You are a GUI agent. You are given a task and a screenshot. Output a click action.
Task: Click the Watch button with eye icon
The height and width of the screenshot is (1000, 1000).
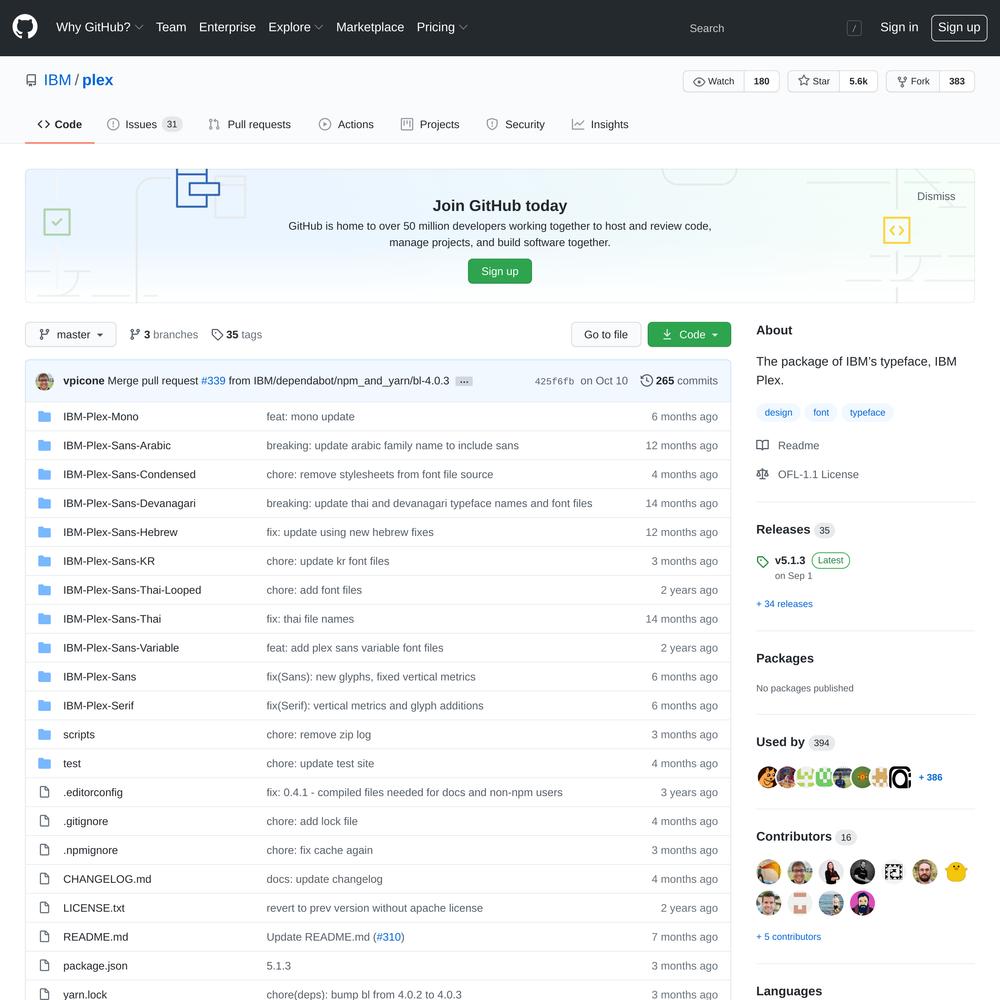[x=713, y=81]
